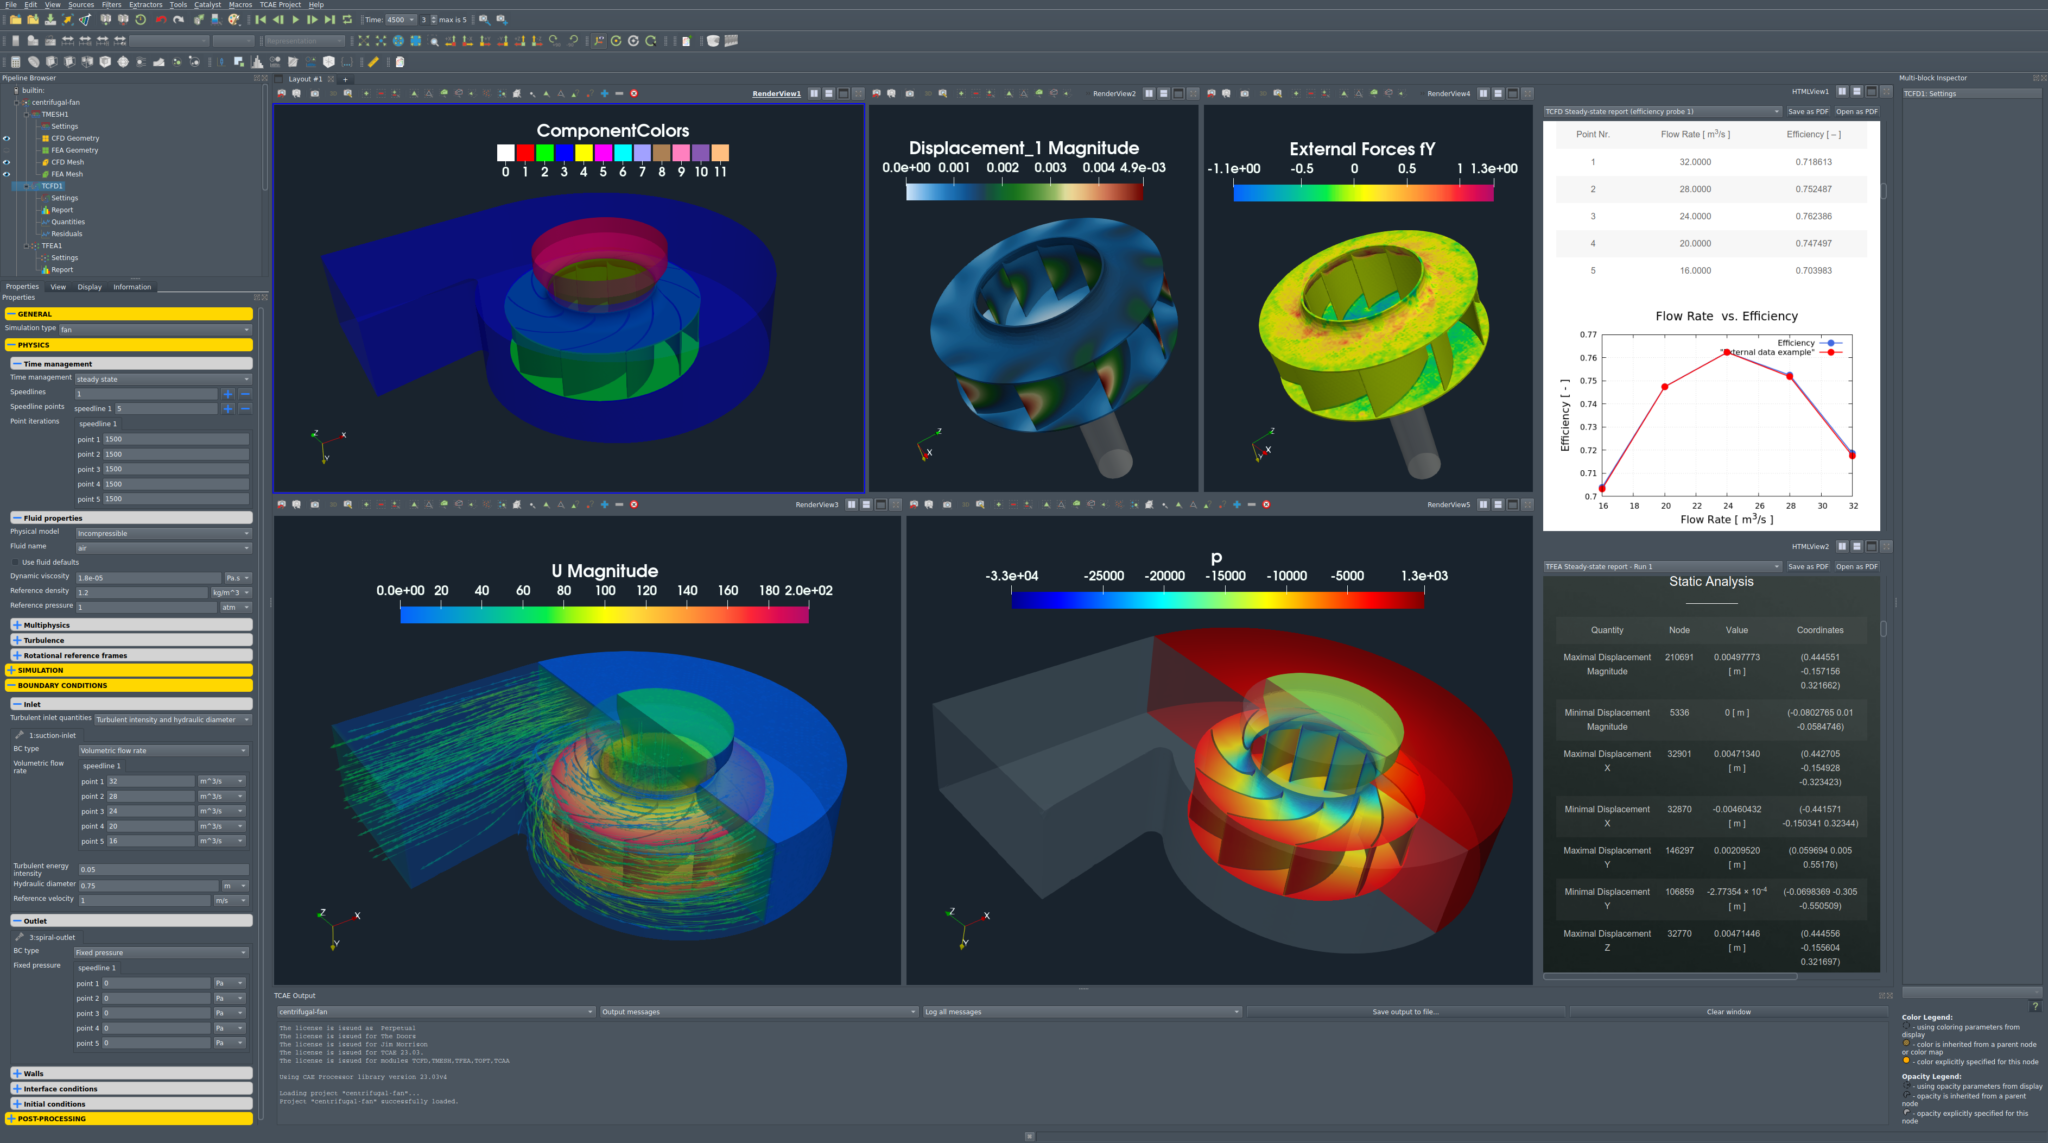Image resolution: width=2048 pixels, height=1143 pixels.
Task: Enable the Use fluid defaults checkbox
Action: coord(18,562)
